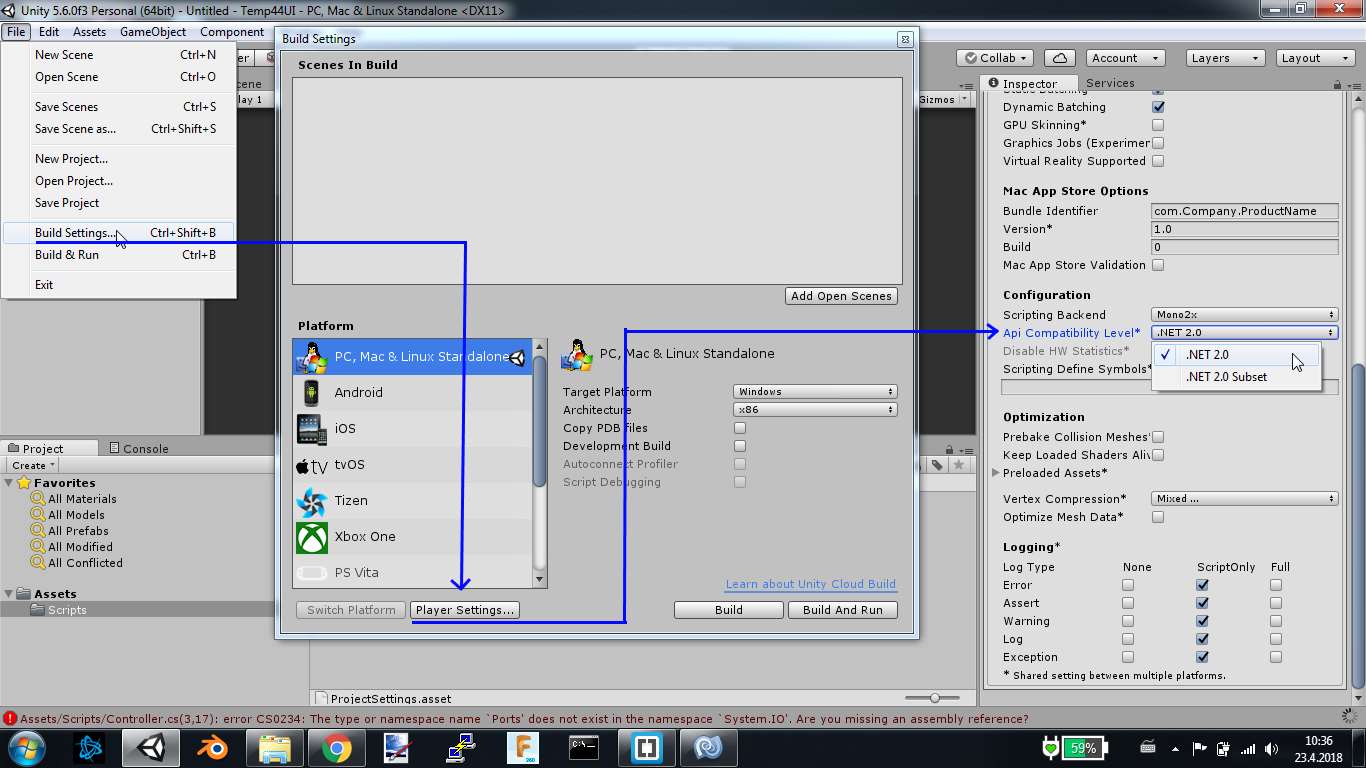Disable Dynamic Batching checkbox
Screen dimensions: 1366x768
click(x=1158, y=107)
